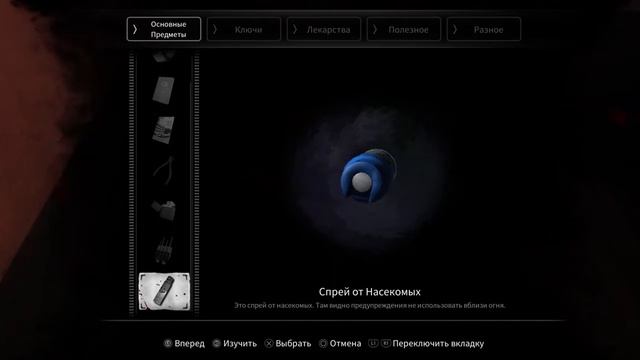Select the pliers item in the list
640x360 pixels.
(164, 171)
